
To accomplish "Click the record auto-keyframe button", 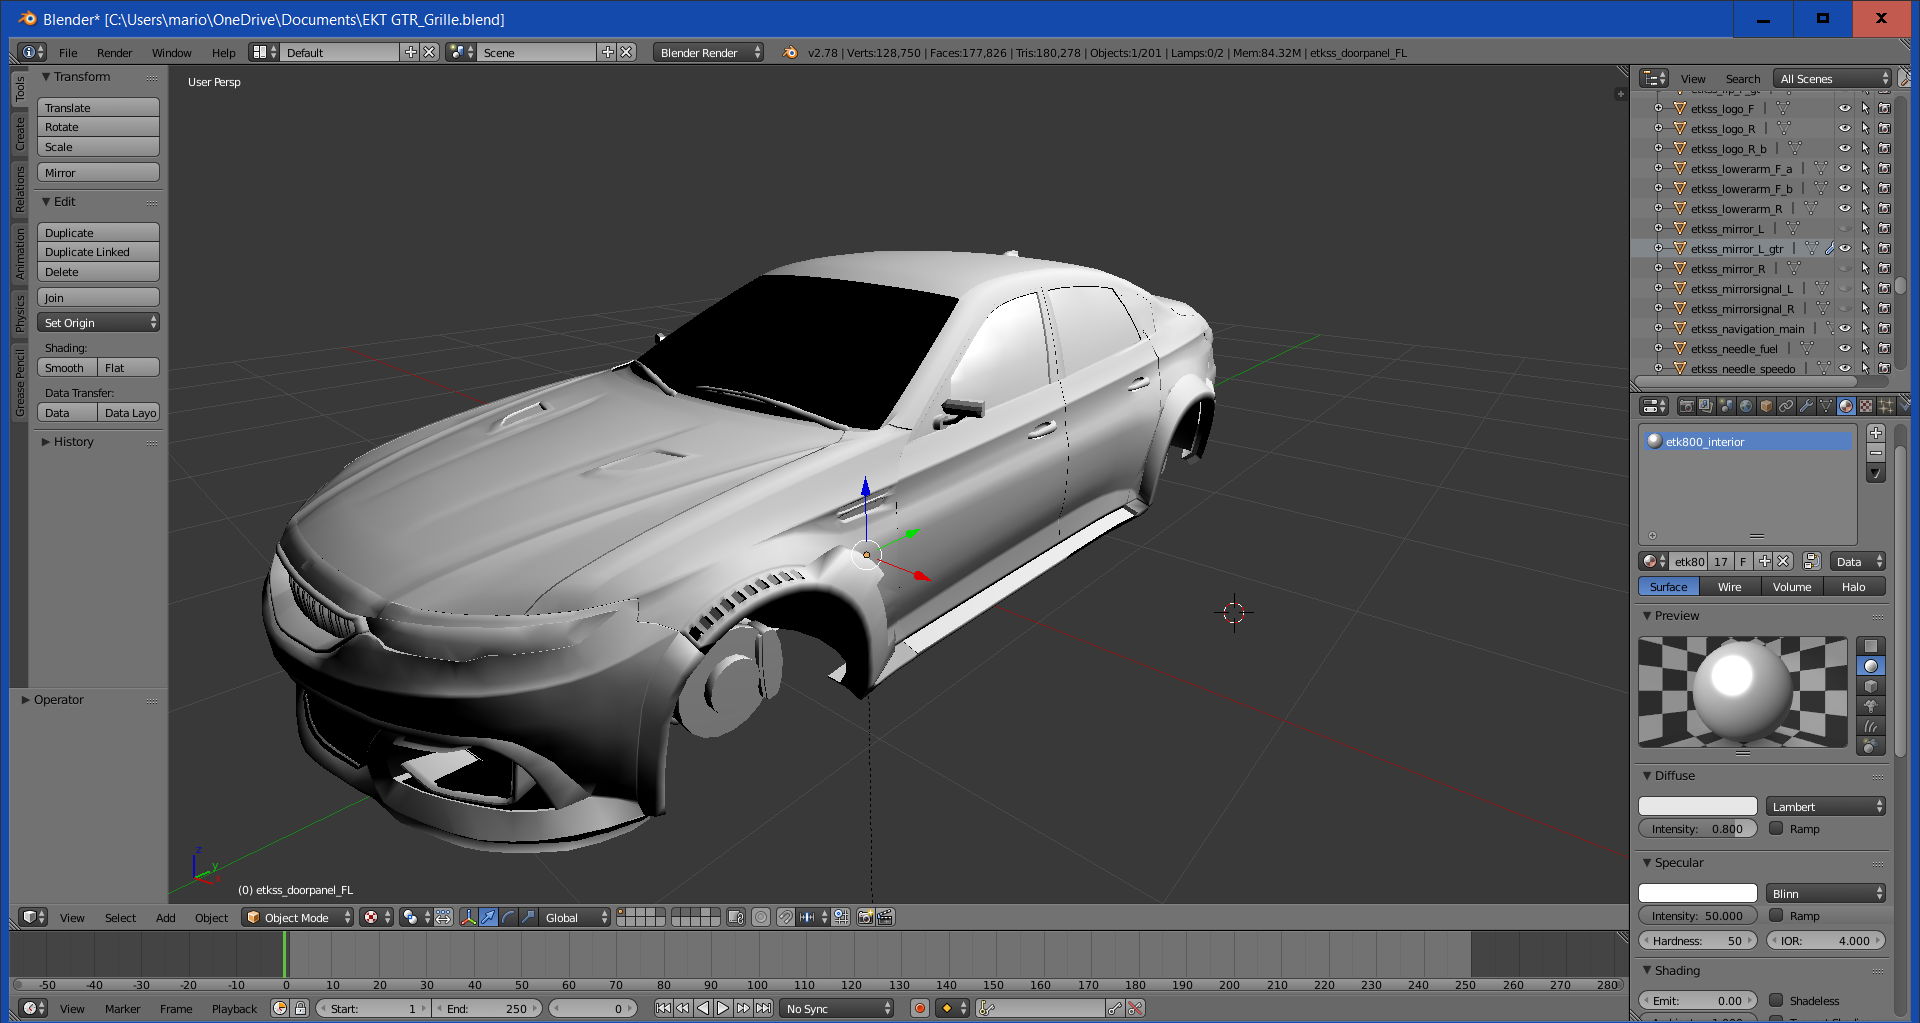I will pyautogui.click(x=920, y=1008).
